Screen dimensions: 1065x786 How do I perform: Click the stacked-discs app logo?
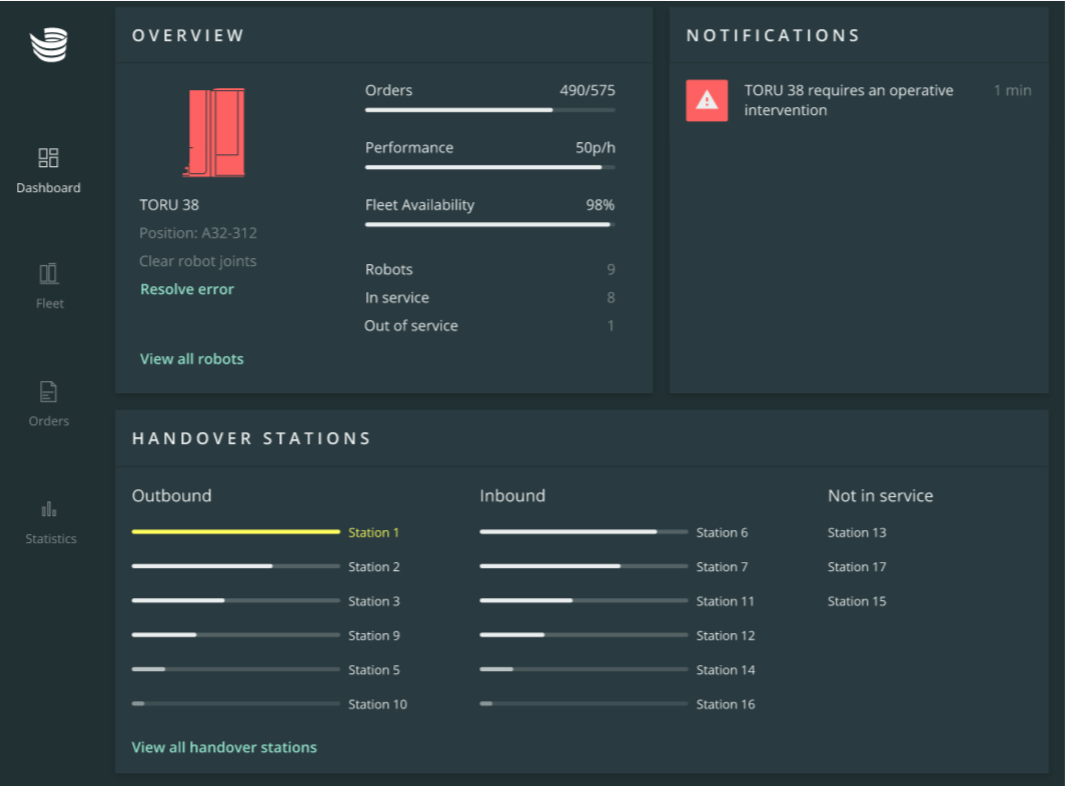(x=48, y=46)
